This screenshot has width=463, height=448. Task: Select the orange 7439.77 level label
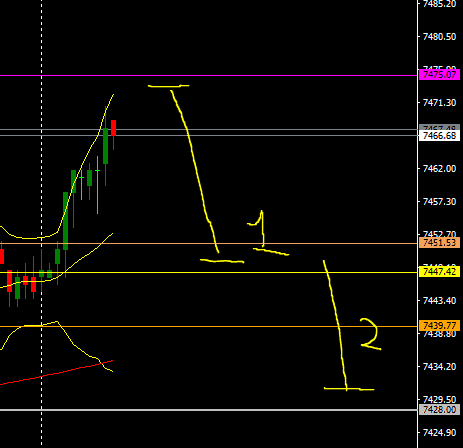pyautogui.click(x=439, y=325)
